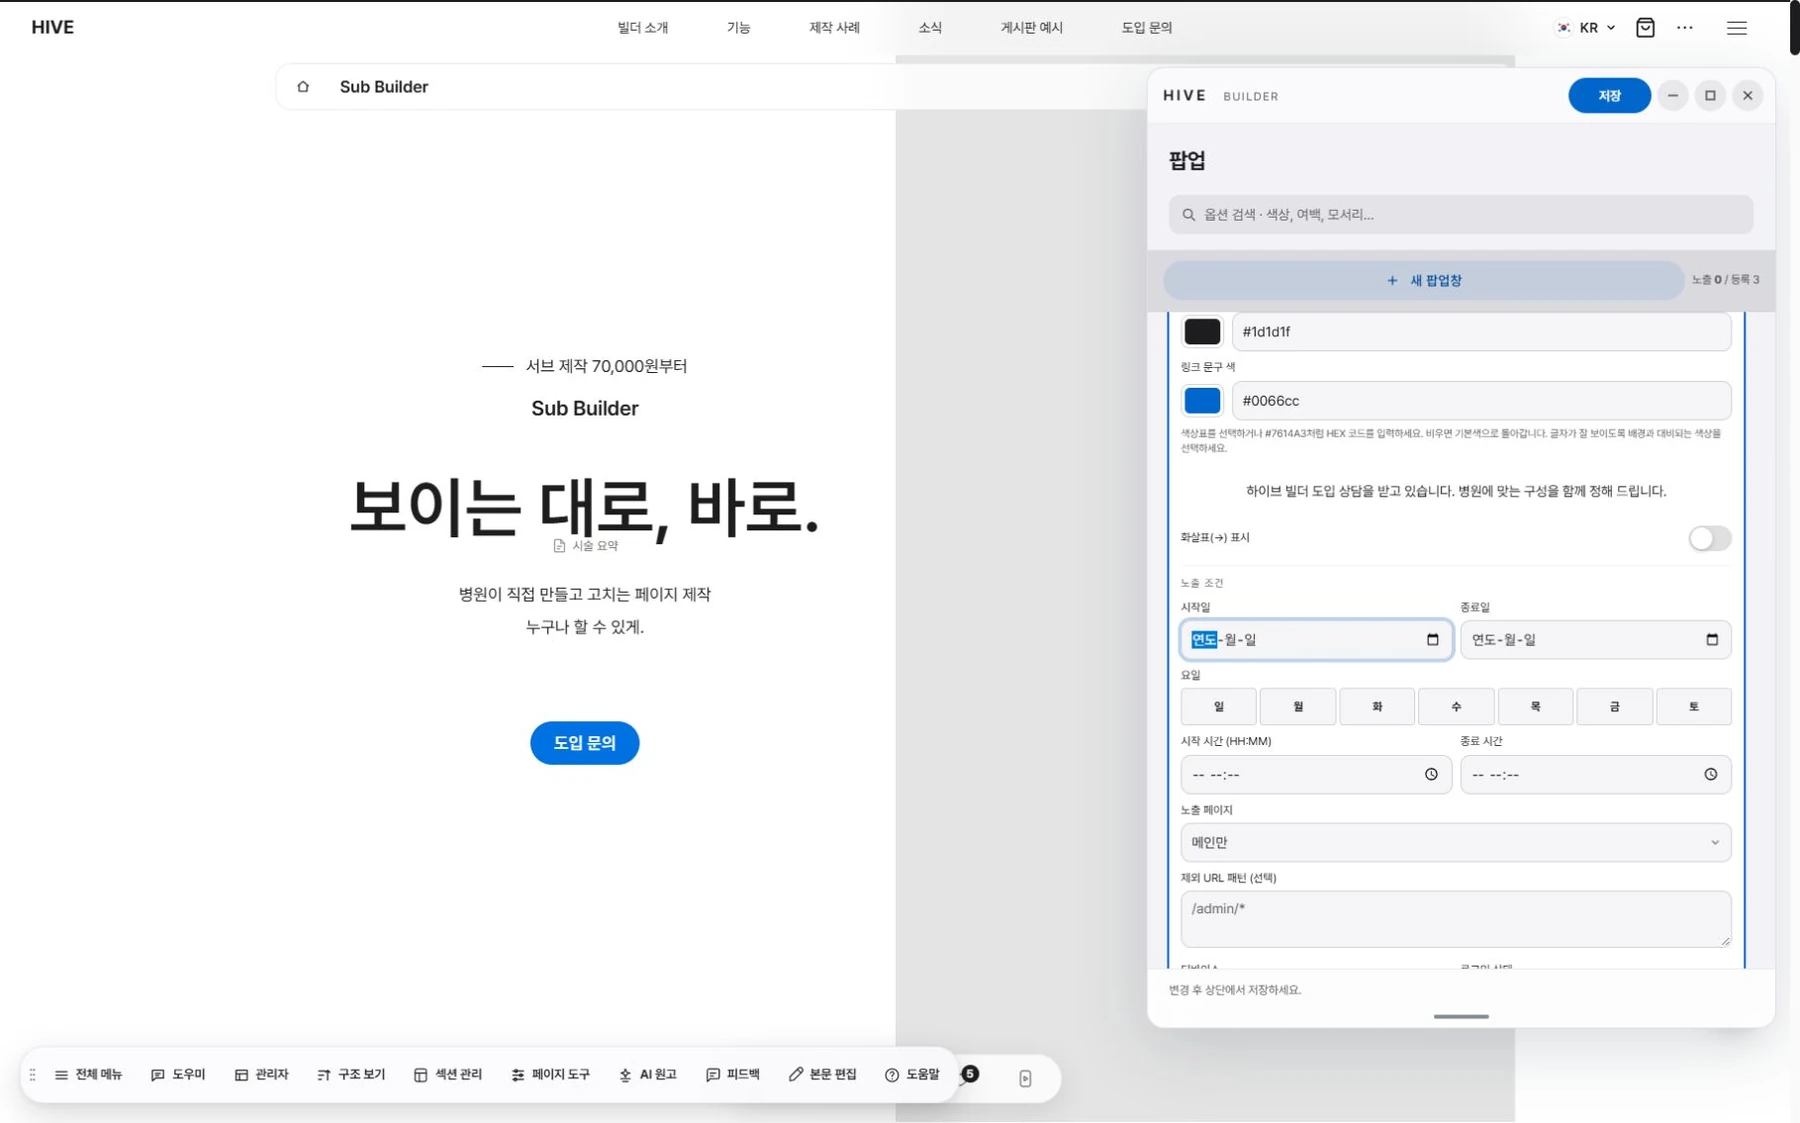Open 구조 보기 in the bottom toolbar
Screen dimensions: 1800x1123
pos(351,1075)
